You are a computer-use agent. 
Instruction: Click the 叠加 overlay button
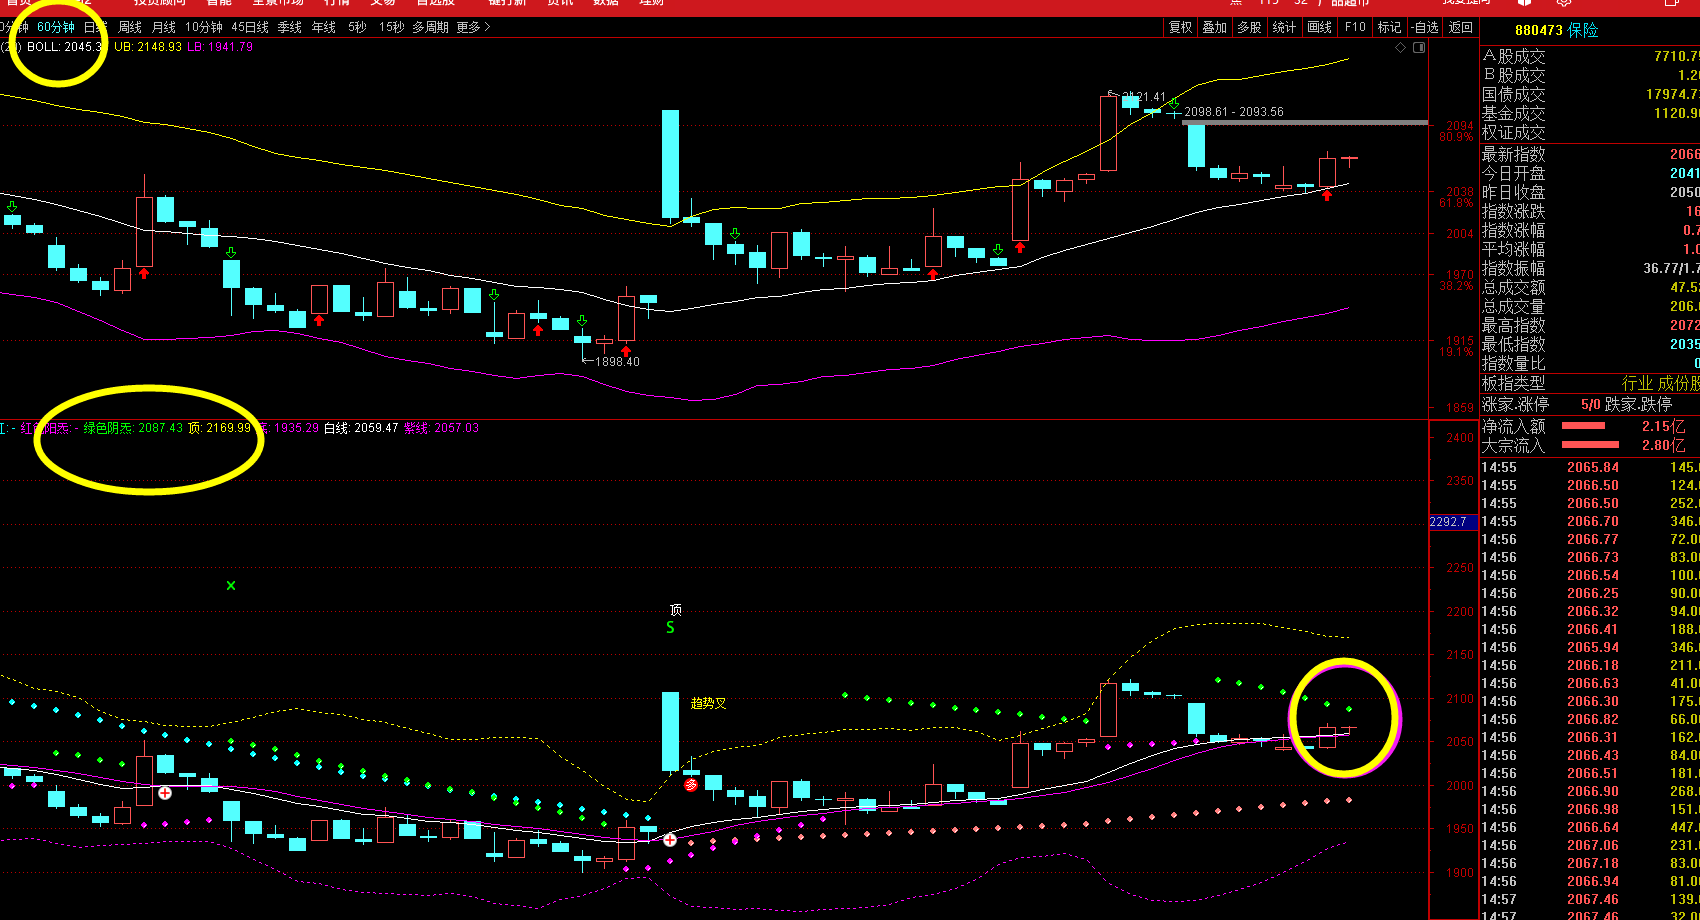pyautogui.click(x=1215, y=27)
